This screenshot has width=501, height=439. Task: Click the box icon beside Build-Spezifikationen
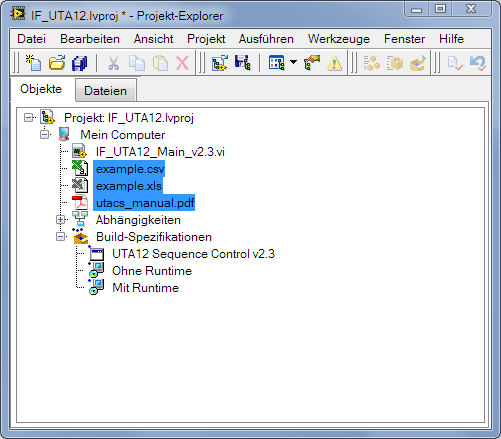click(80, 236)
